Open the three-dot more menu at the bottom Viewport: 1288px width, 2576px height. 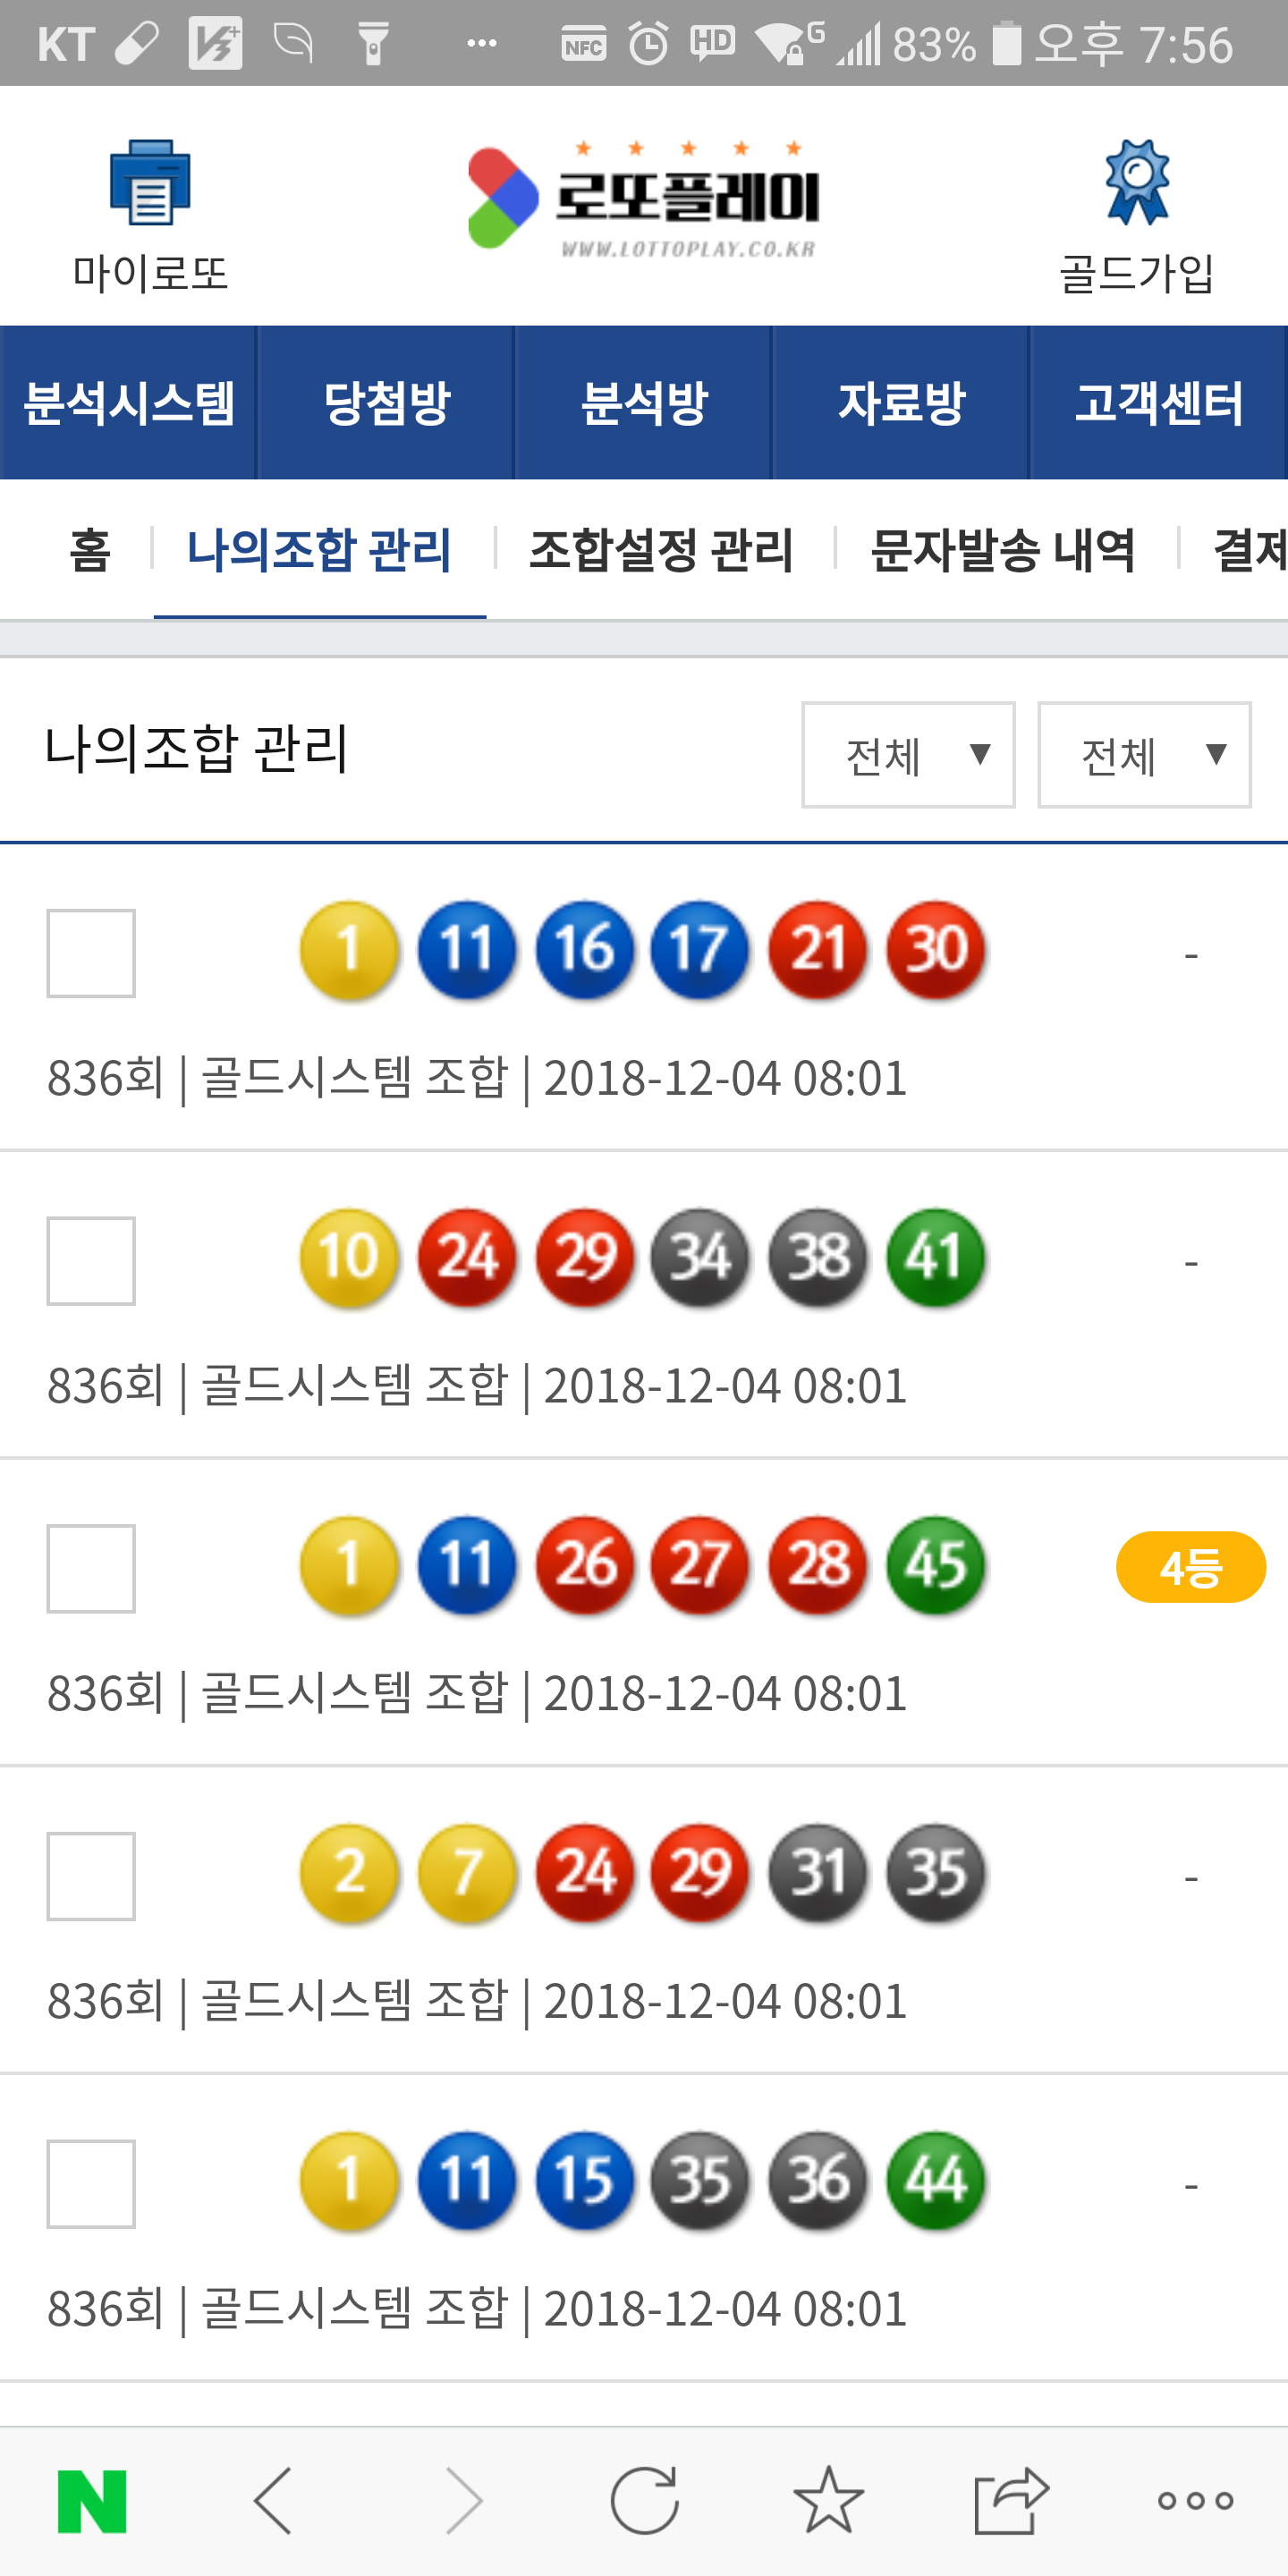coord(1195,2500)
